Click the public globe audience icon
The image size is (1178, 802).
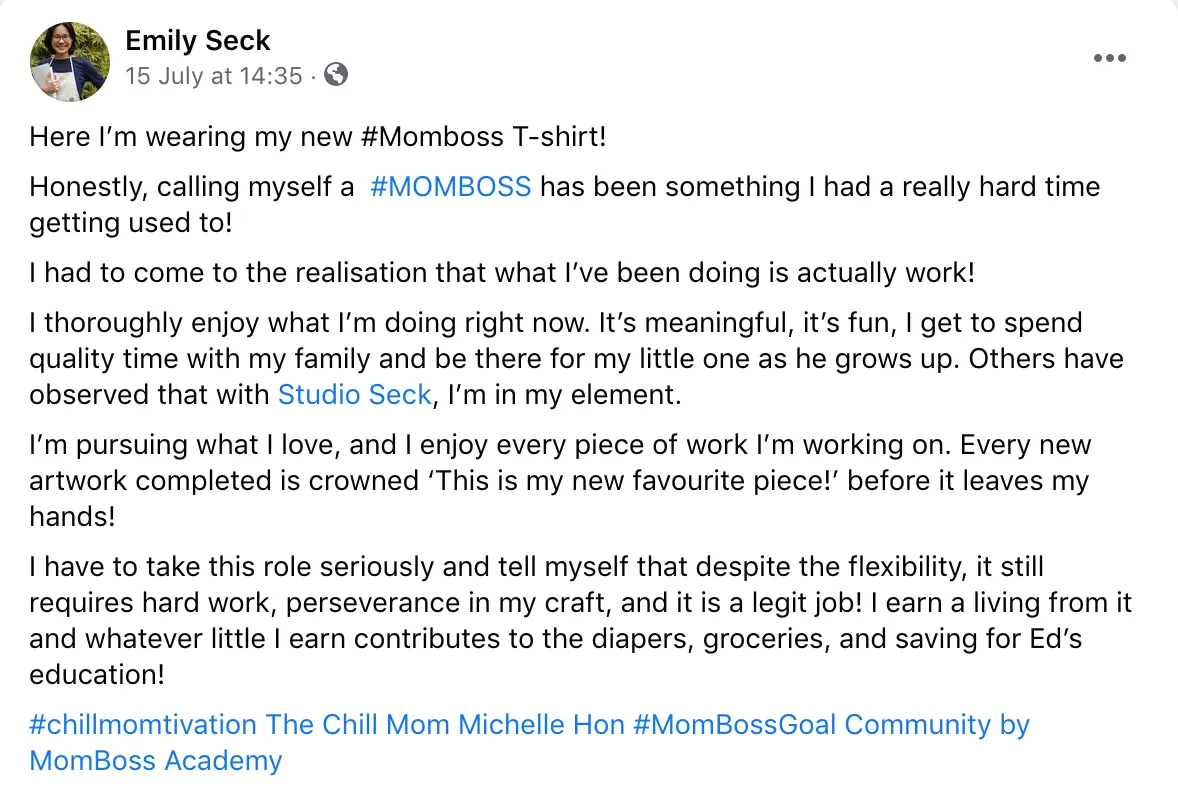tap(337, 75)
